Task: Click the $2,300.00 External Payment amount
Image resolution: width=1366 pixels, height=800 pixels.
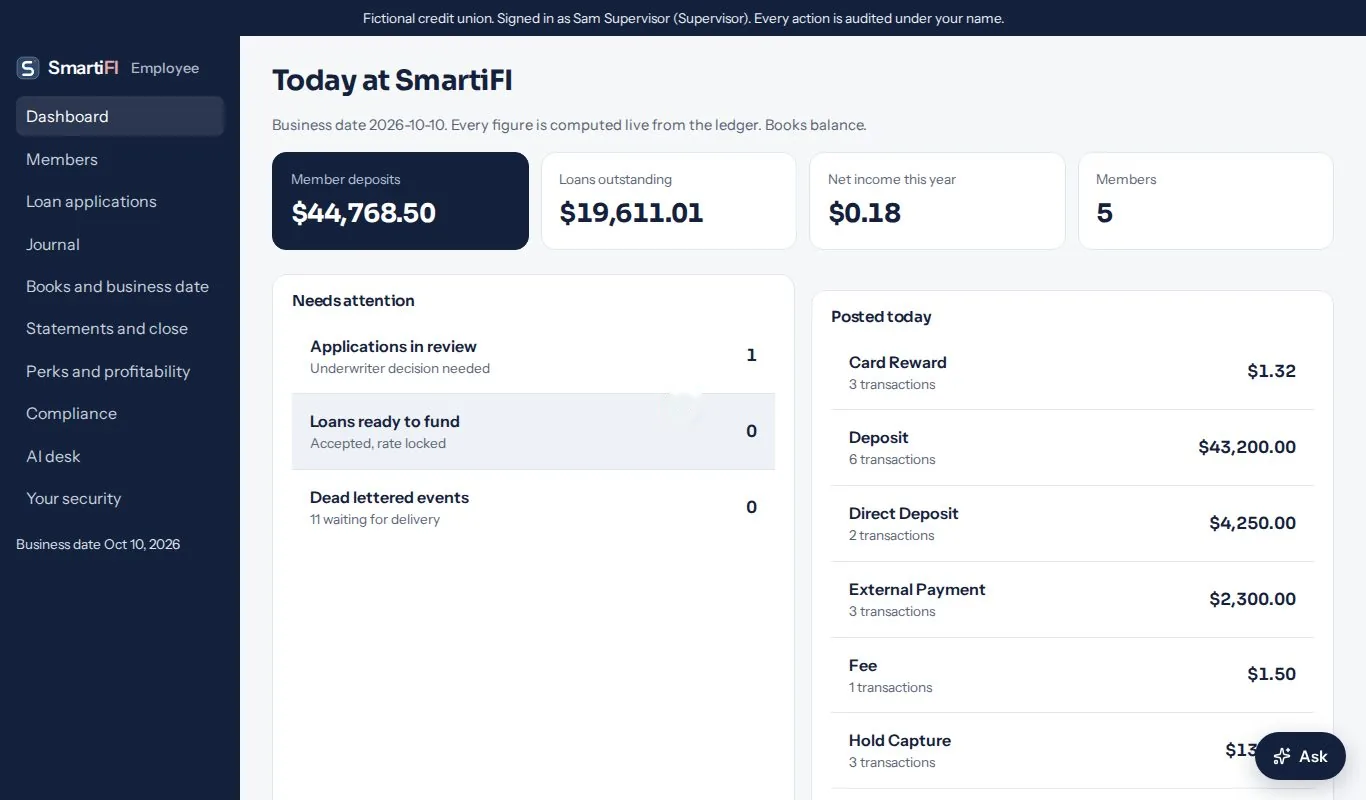Action: (x=1252, y=599)
